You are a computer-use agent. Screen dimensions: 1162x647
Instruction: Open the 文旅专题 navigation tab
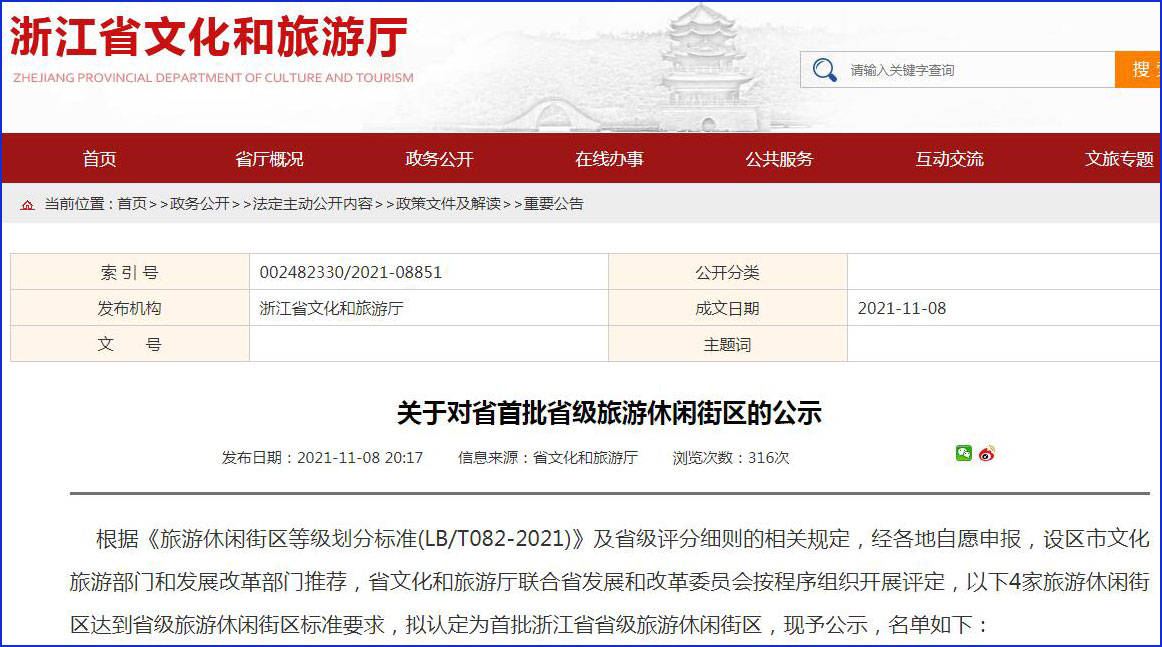[x=1119, y=159]
